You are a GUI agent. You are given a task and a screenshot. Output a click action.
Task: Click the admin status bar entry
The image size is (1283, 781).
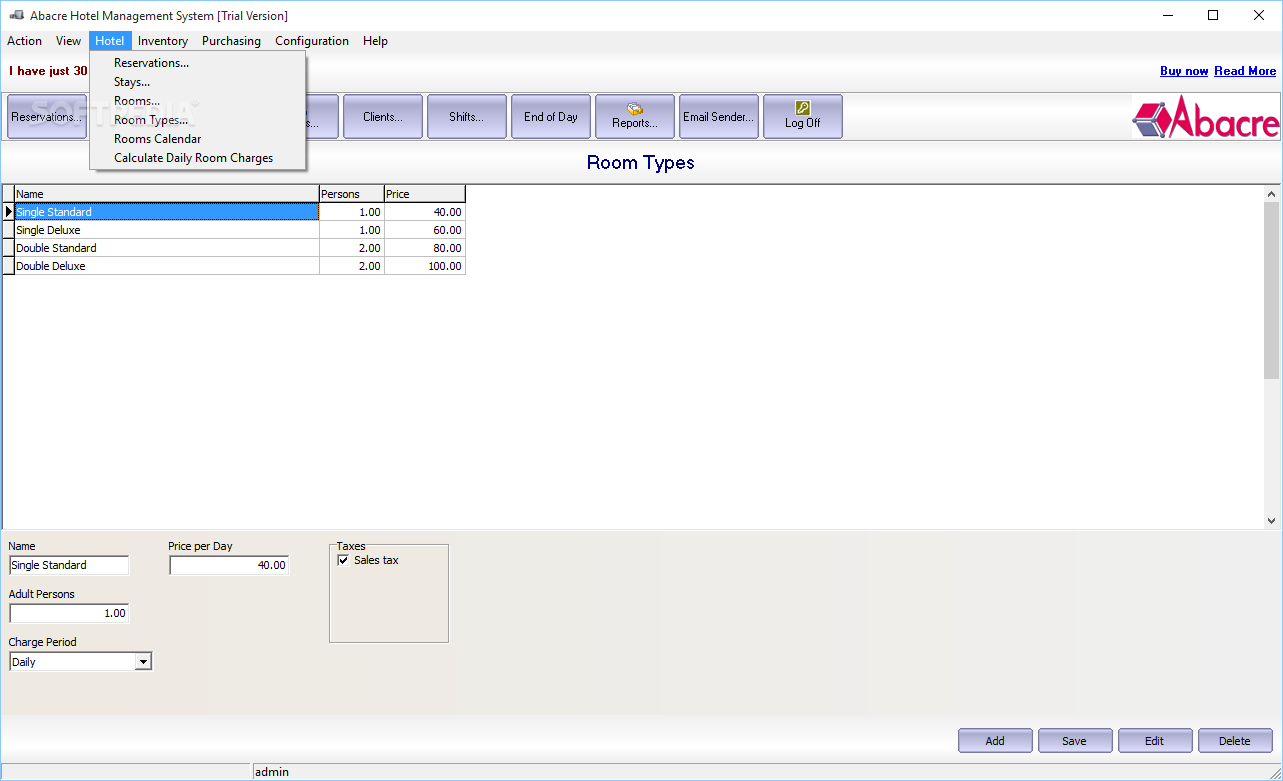pos(270,772)
